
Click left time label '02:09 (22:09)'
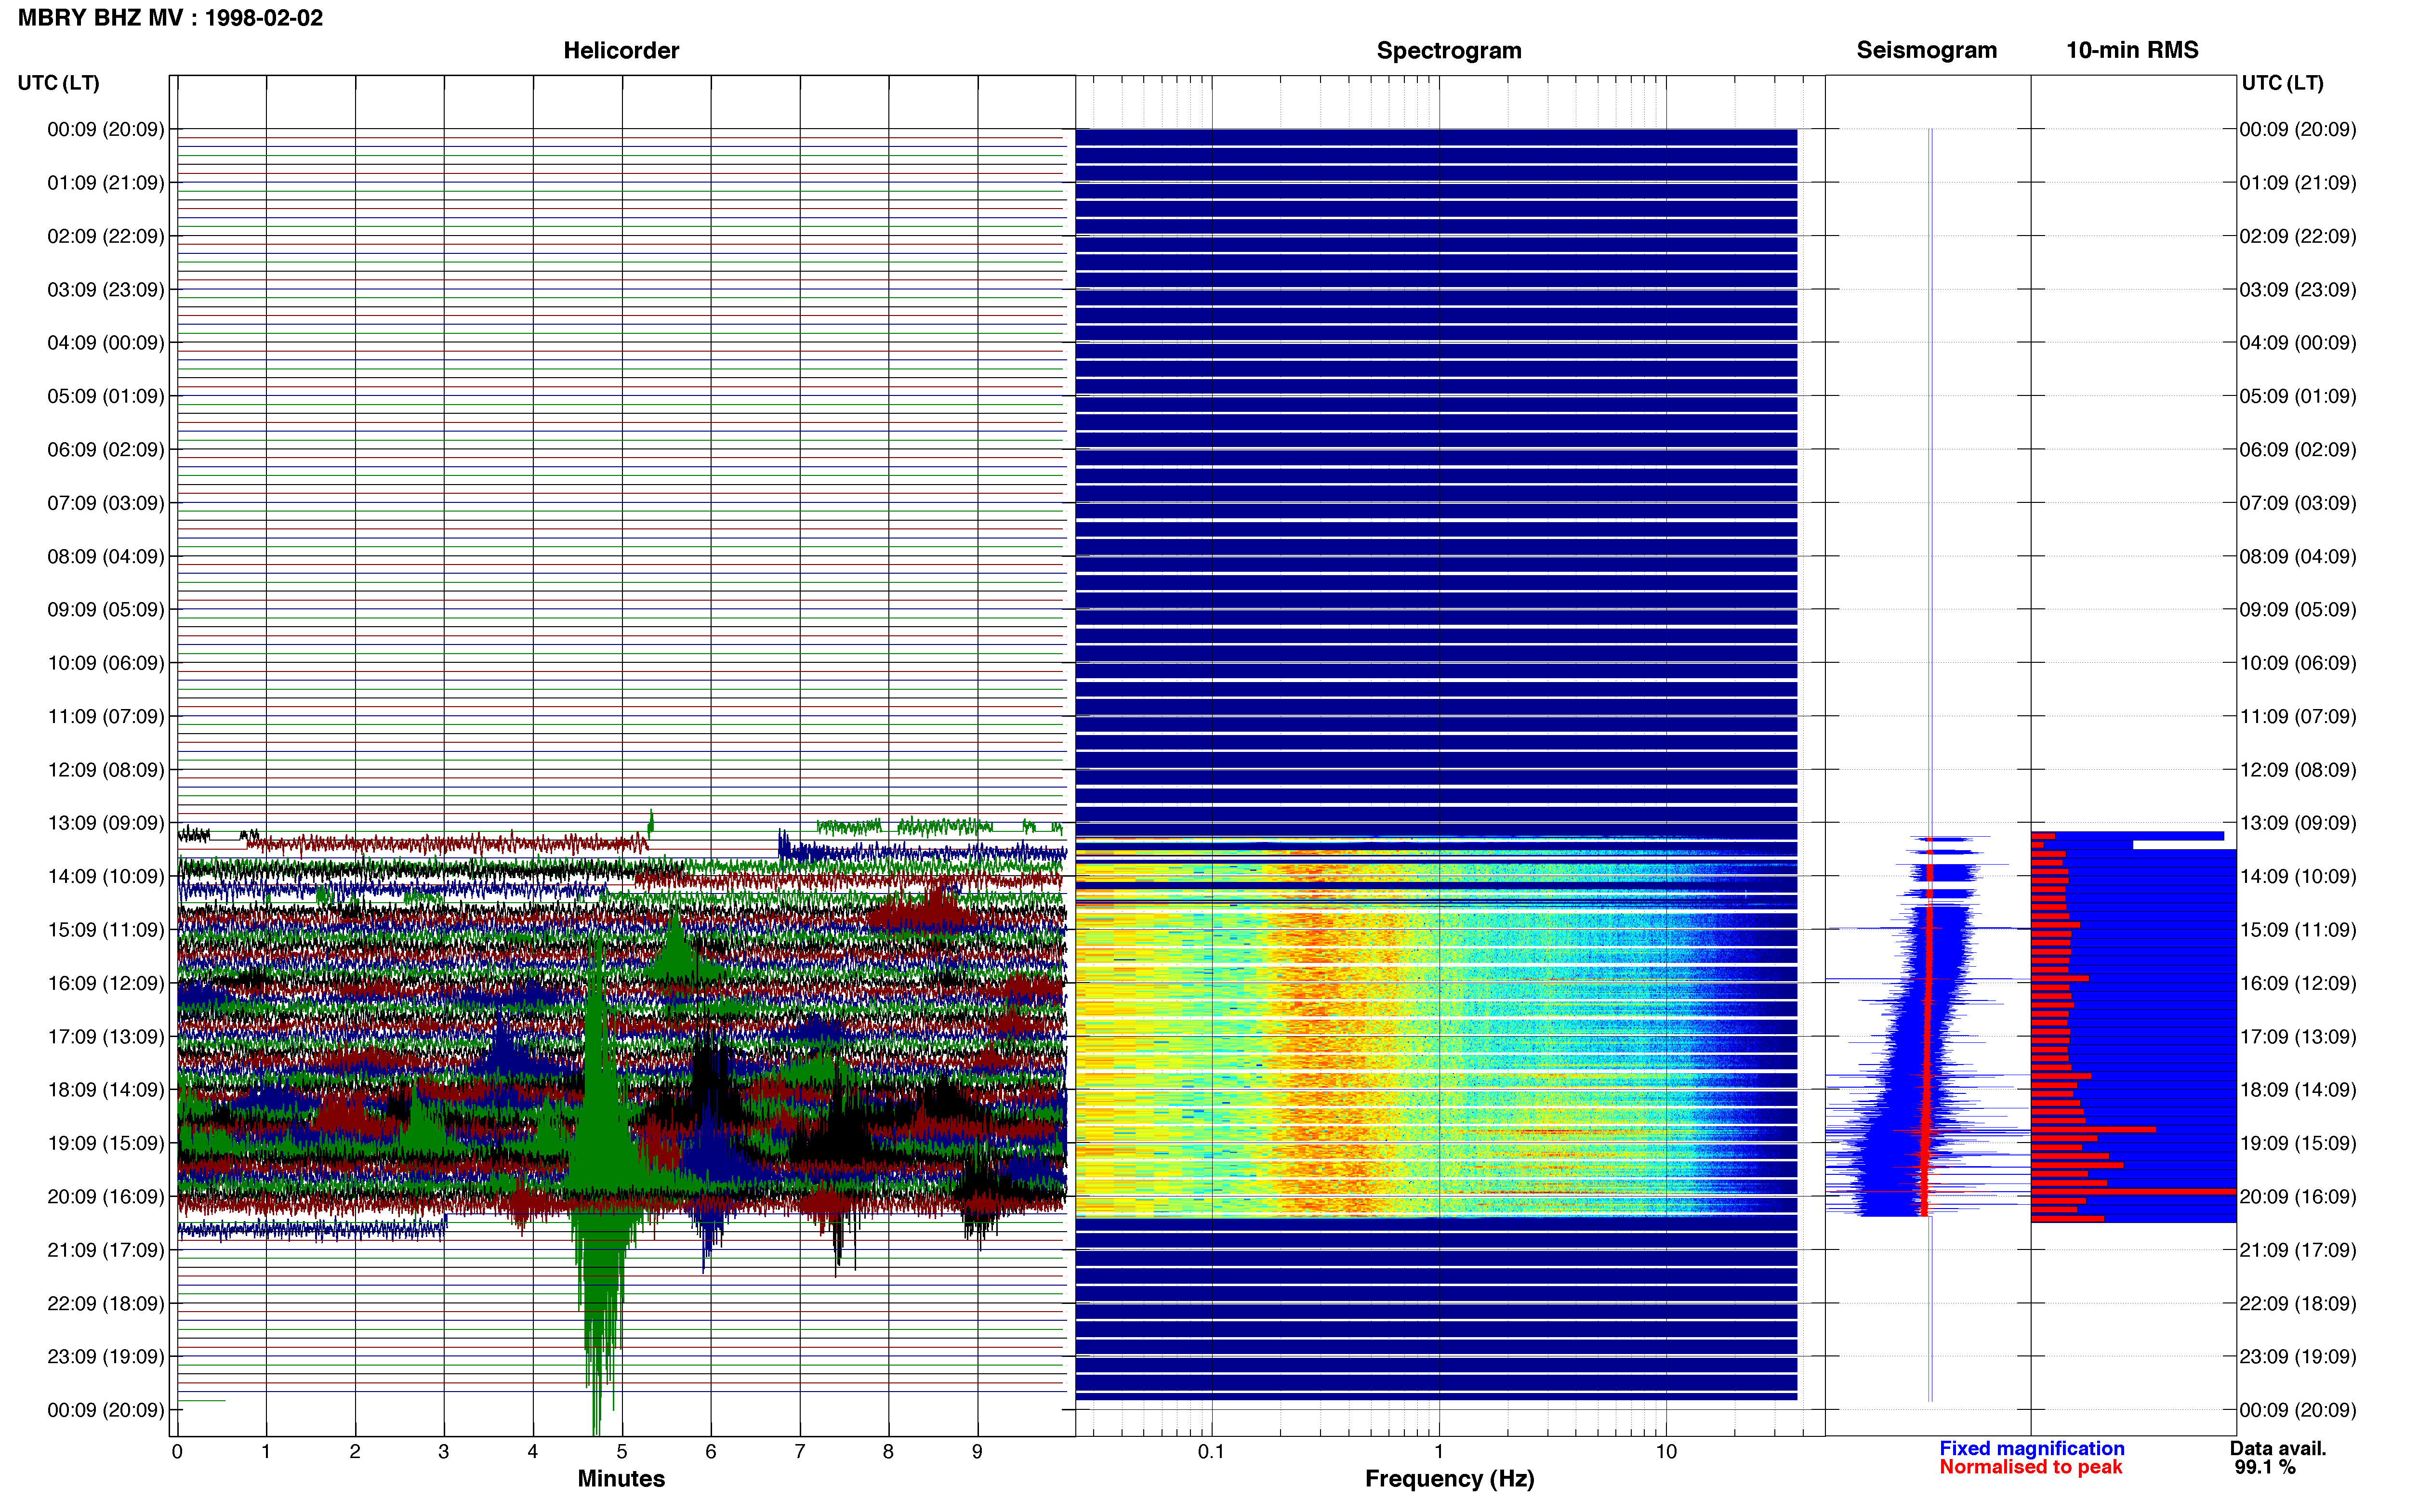point(106,236)
